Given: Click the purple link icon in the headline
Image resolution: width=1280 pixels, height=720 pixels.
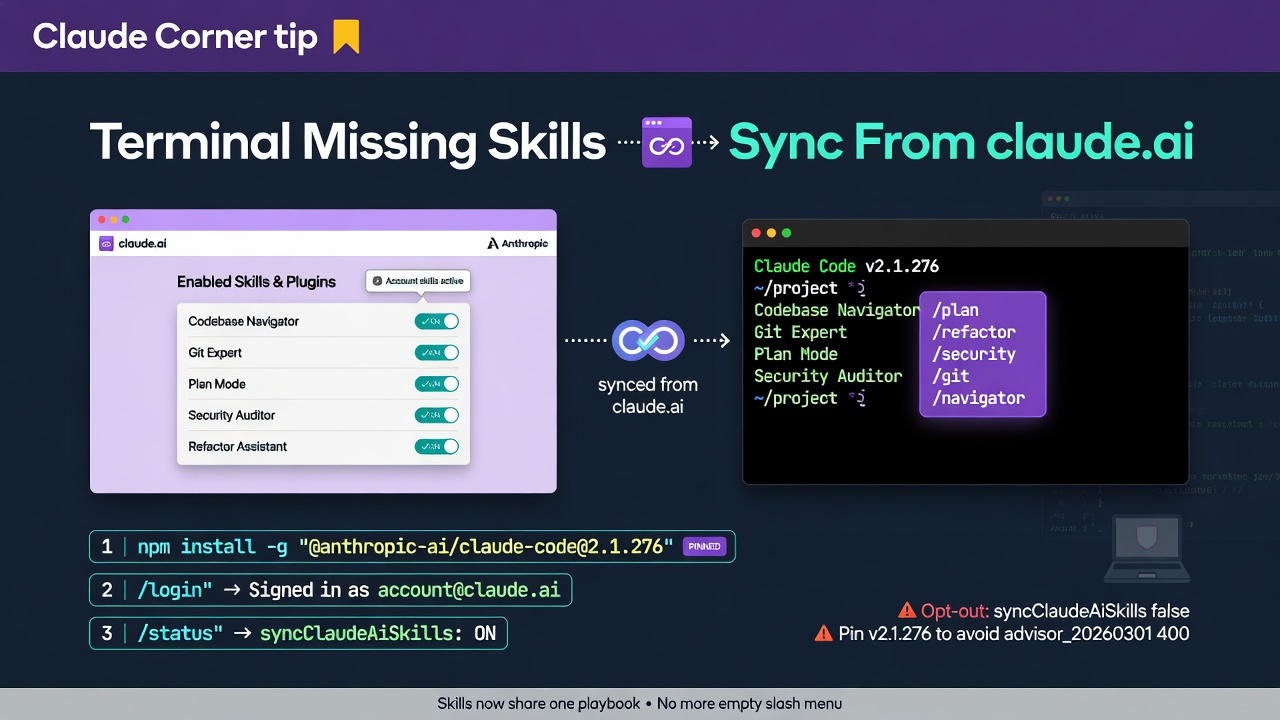Looking at the screenshot, I should [x=667, y=142].
